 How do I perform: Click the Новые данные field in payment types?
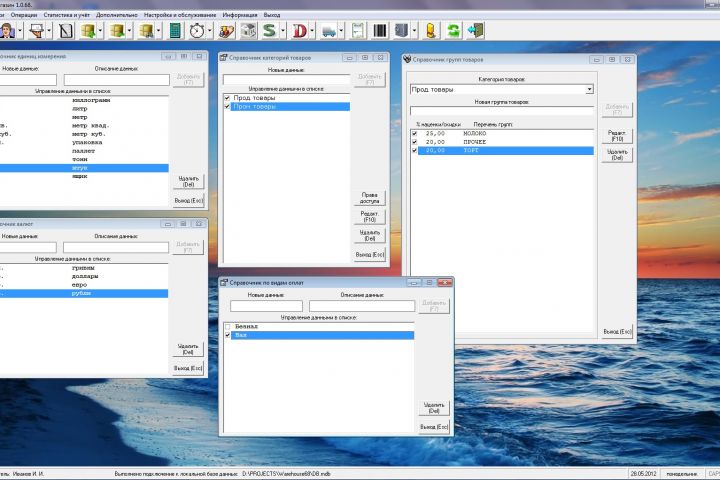pyautogui.click(x=266, y=306)
